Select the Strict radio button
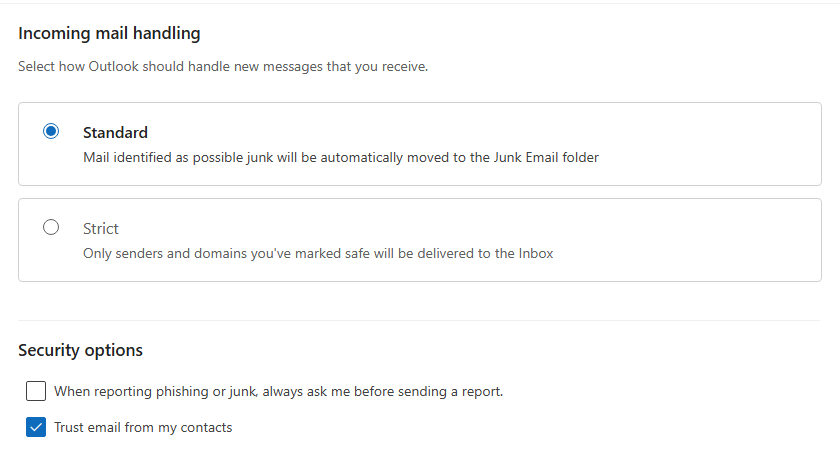The height and width of the screenshot is (462, 840). tap(51, 227)
